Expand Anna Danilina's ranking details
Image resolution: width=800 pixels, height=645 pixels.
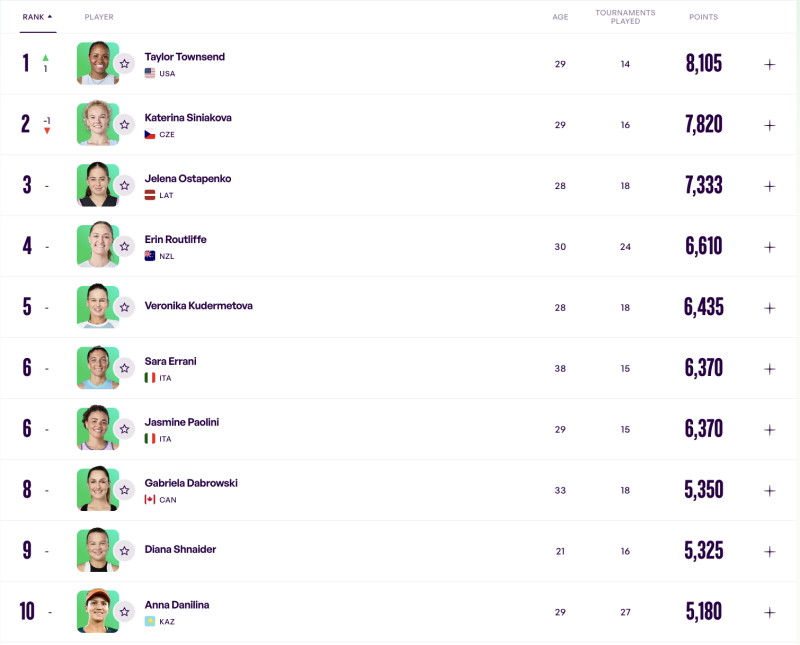tap(769, 612)
